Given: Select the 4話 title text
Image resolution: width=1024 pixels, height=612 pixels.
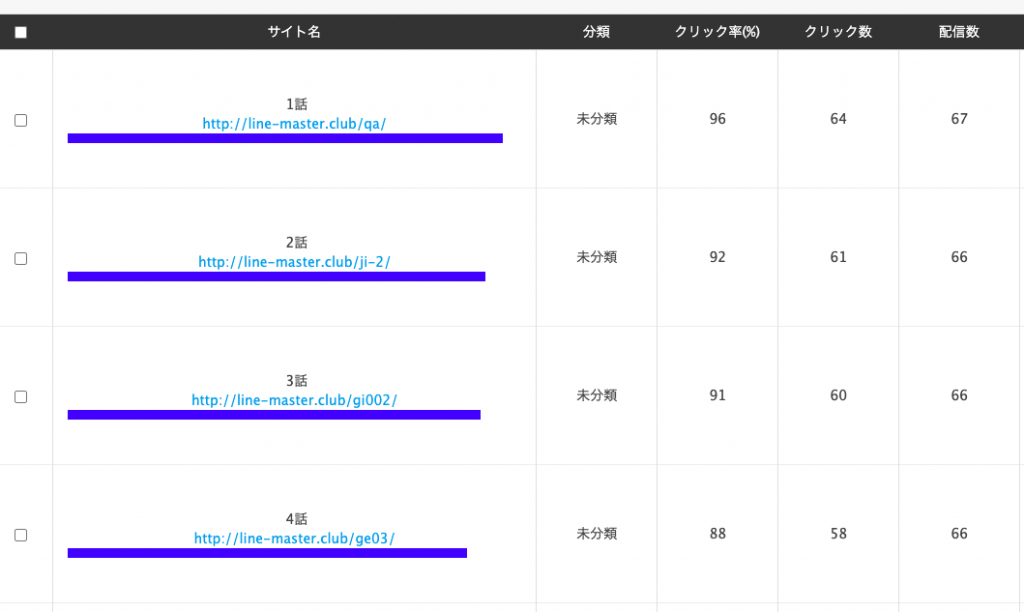Looking at the screenshot, I should [296, 519].
